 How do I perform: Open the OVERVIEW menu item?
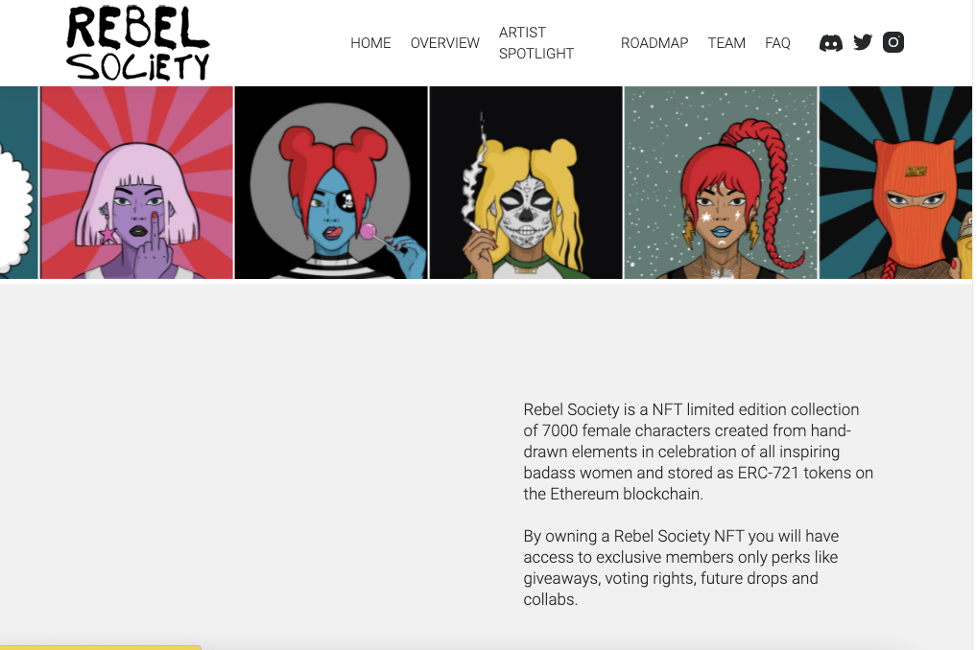(445, 43)
